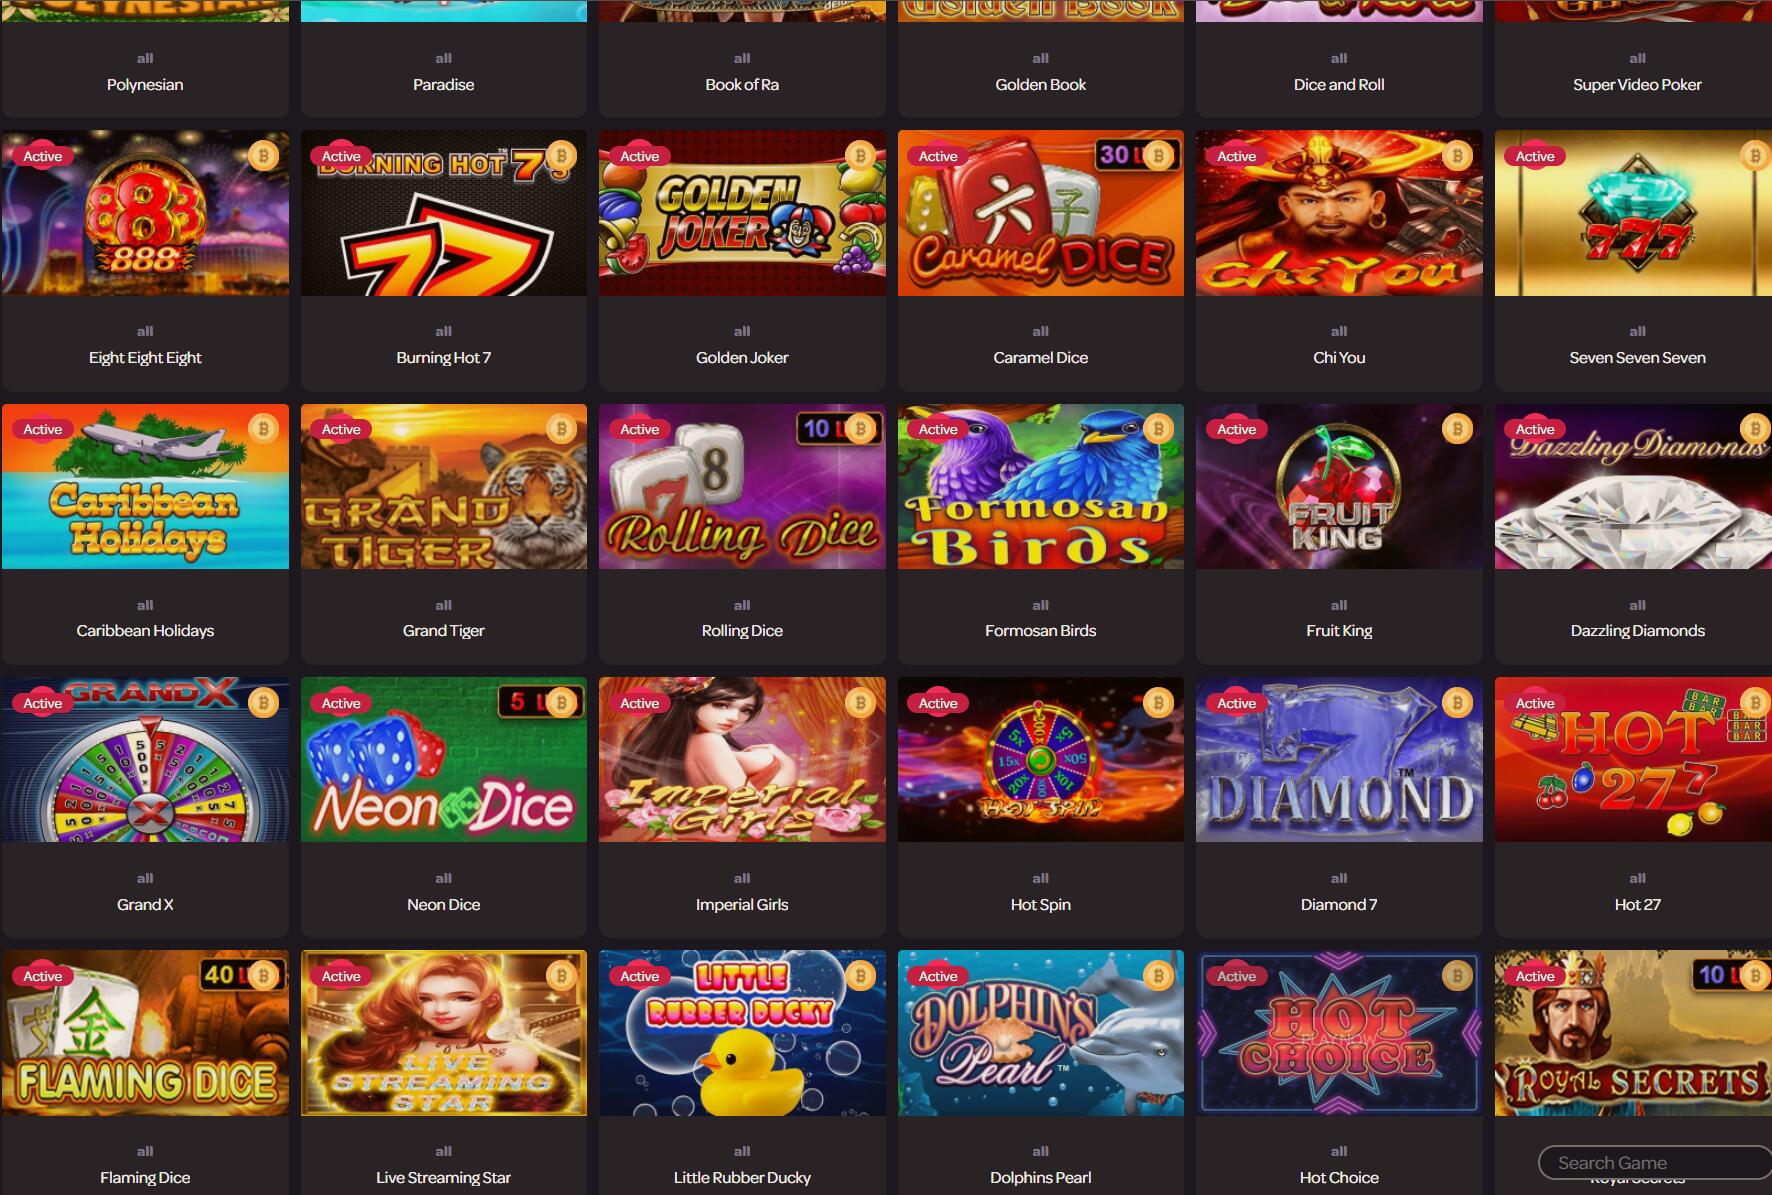
Task: Open the Flaming Dice game thumbnail
Action: pos(145,1033)
